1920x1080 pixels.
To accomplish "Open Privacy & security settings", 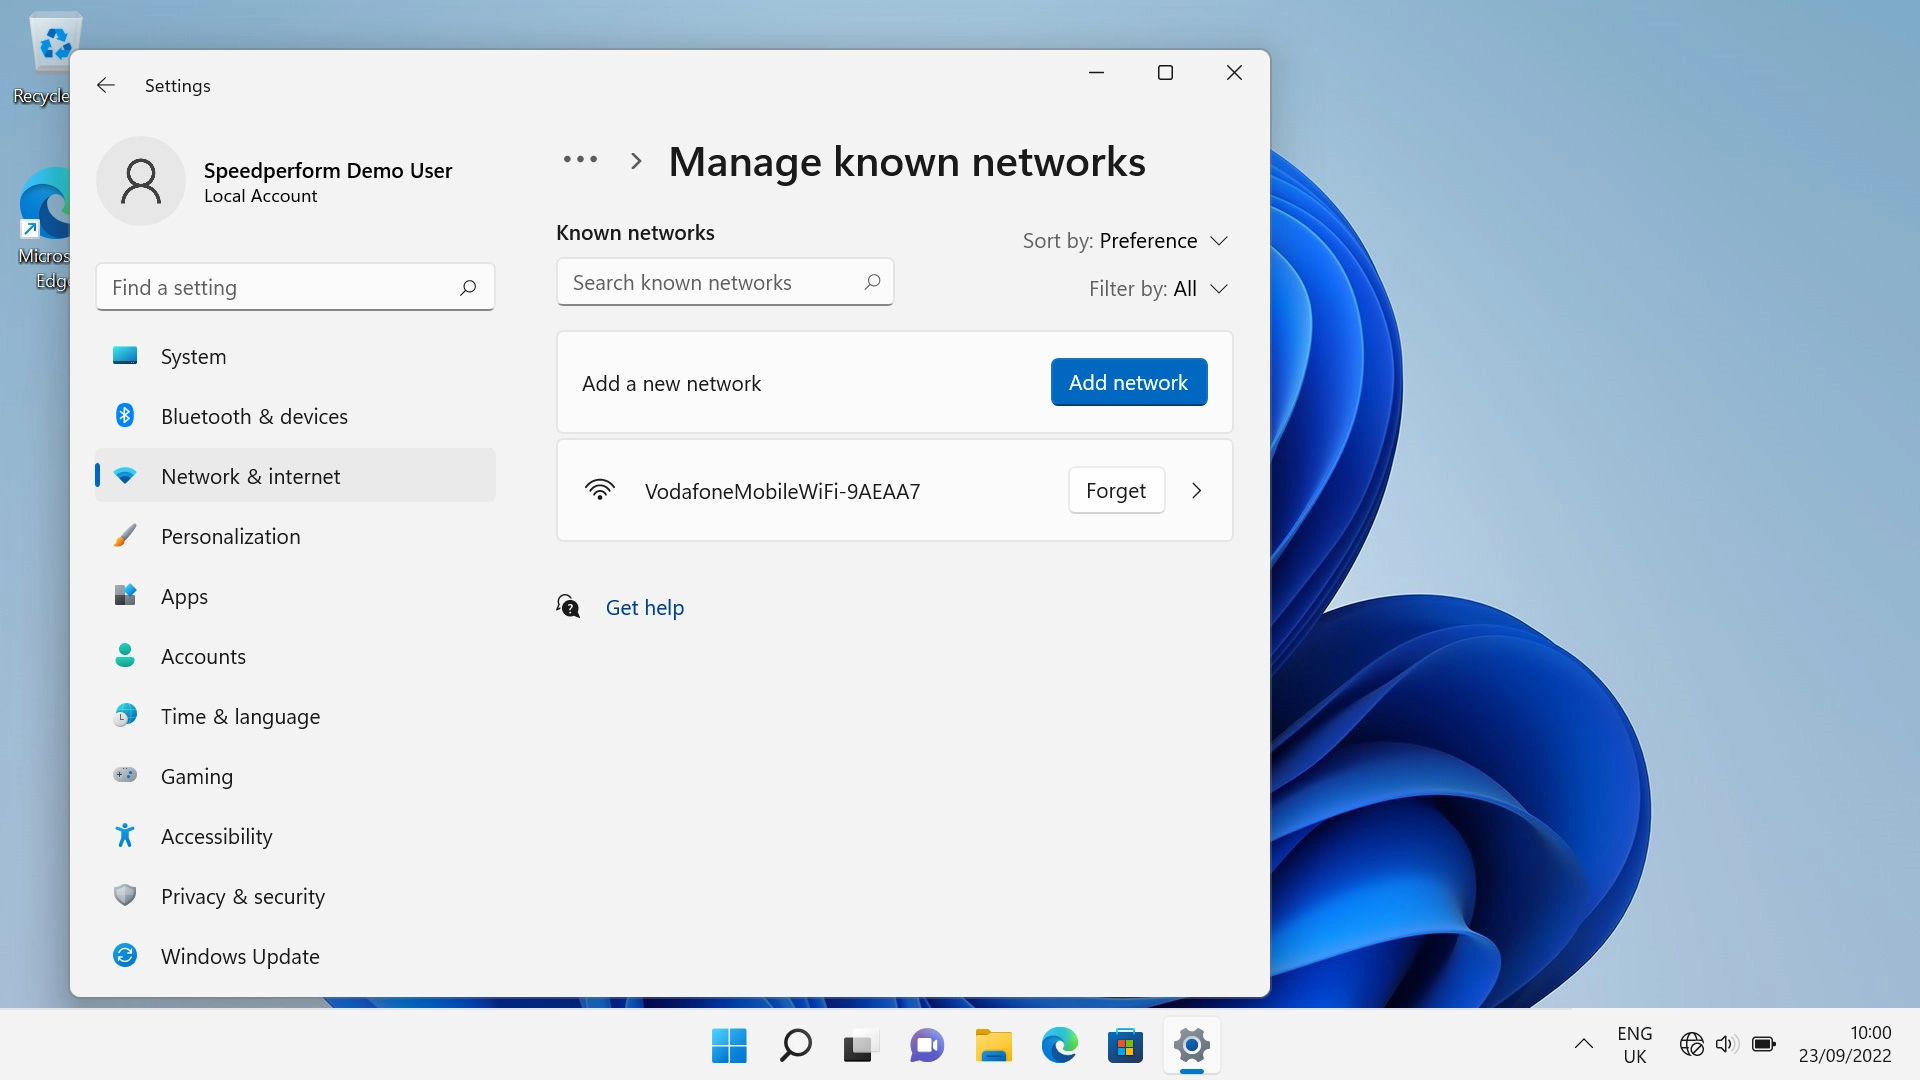I will tap(242, 896).
